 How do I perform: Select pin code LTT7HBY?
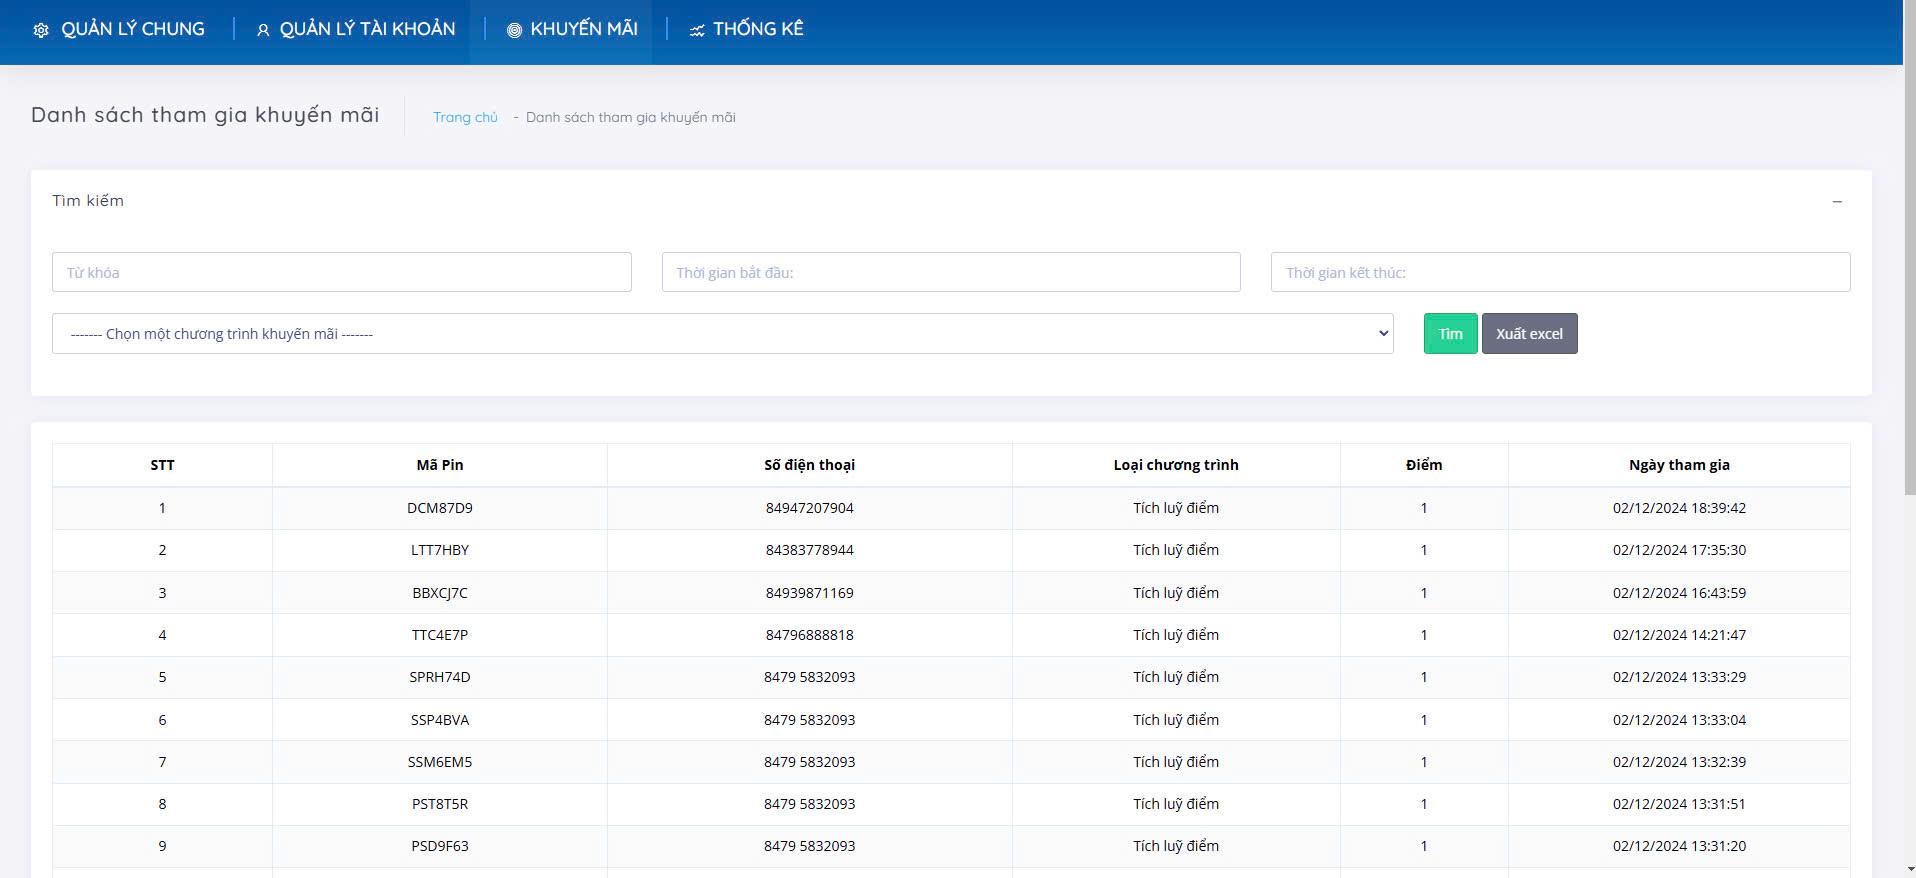click(x=440, y=550)
